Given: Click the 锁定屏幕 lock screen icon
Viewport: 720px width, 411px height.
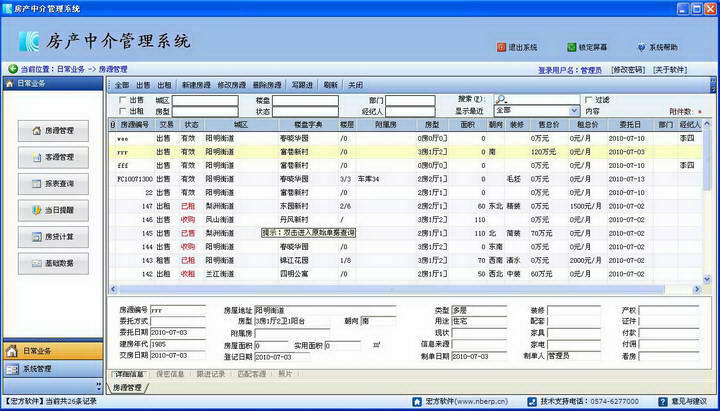Looking at the screenshot, I should click(x=572, y=47).
